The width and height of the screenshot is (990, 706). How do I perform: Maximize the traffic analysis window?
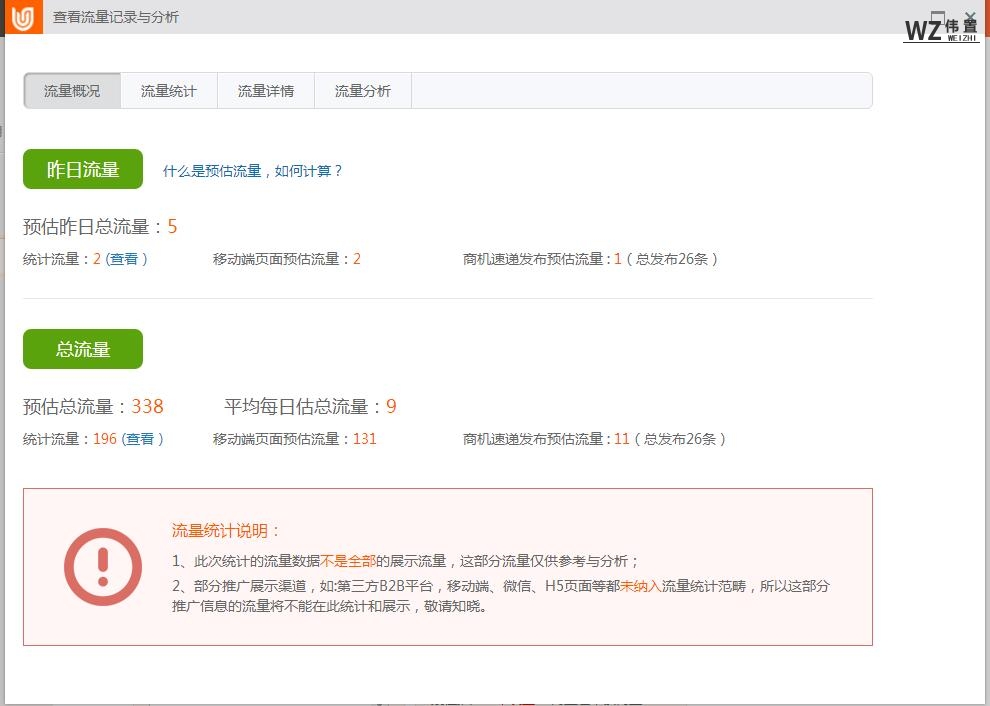point(937,15)
